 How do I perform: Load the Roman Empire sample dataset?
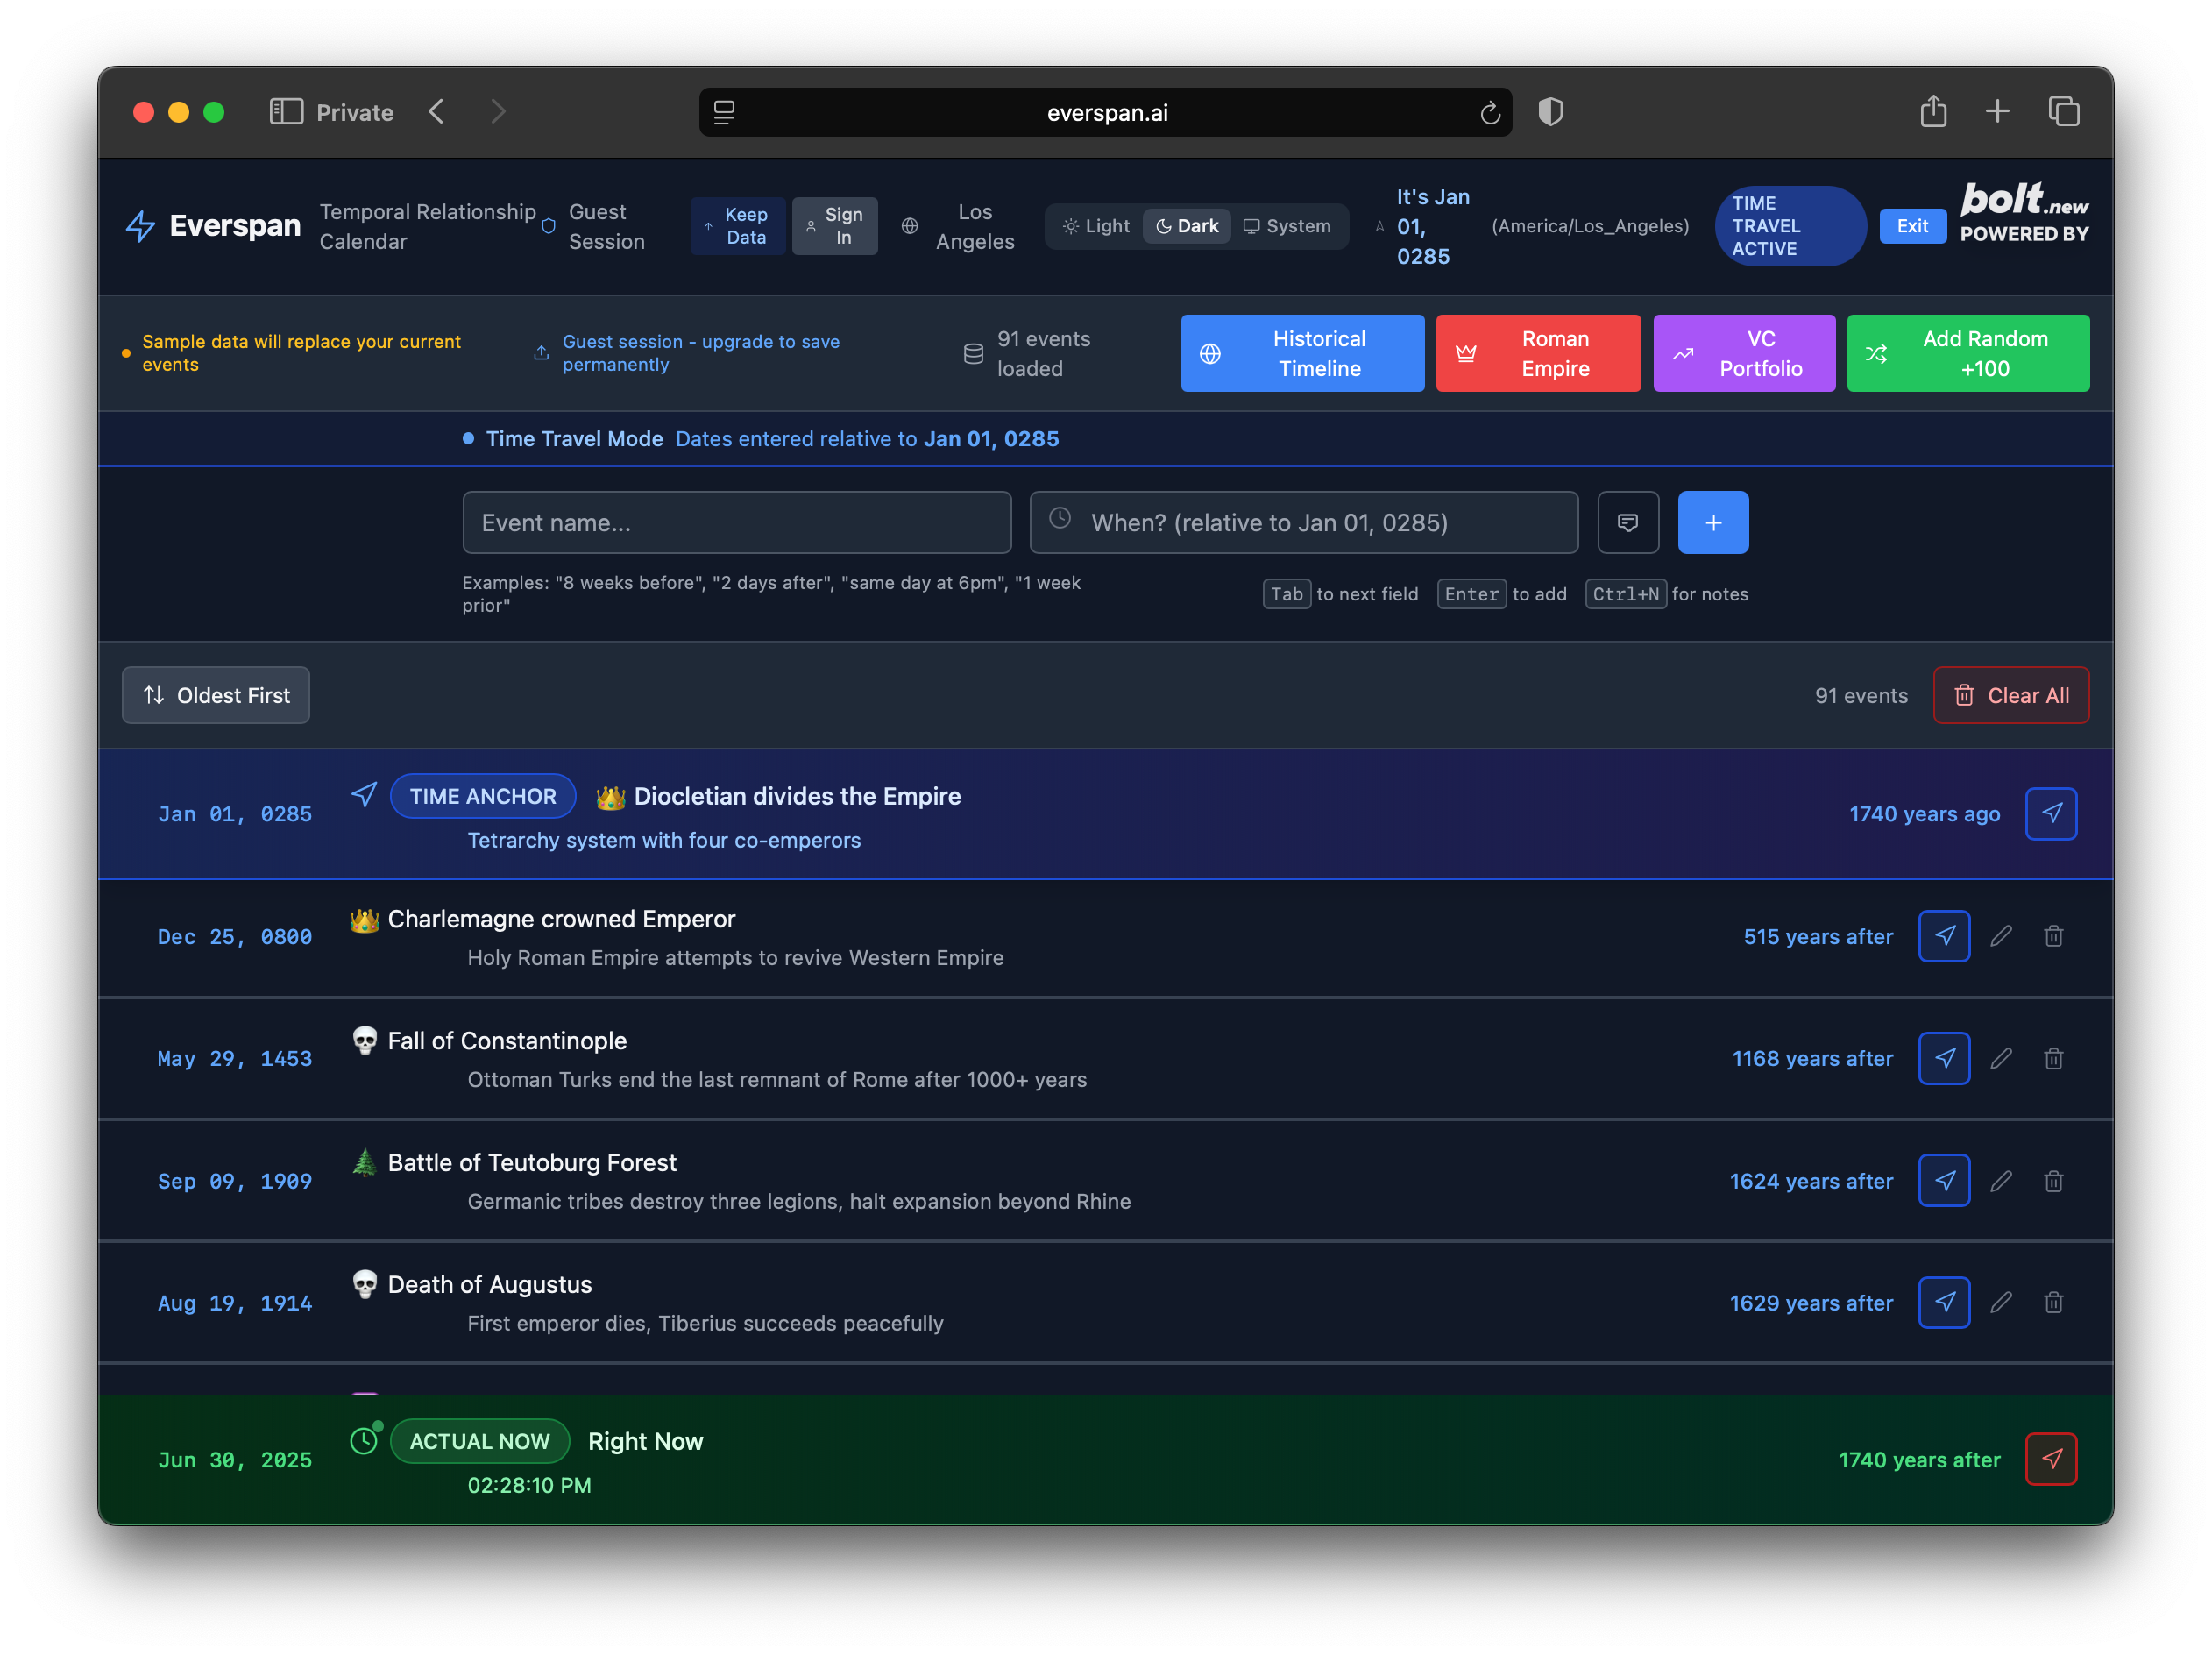point(1537,353)
